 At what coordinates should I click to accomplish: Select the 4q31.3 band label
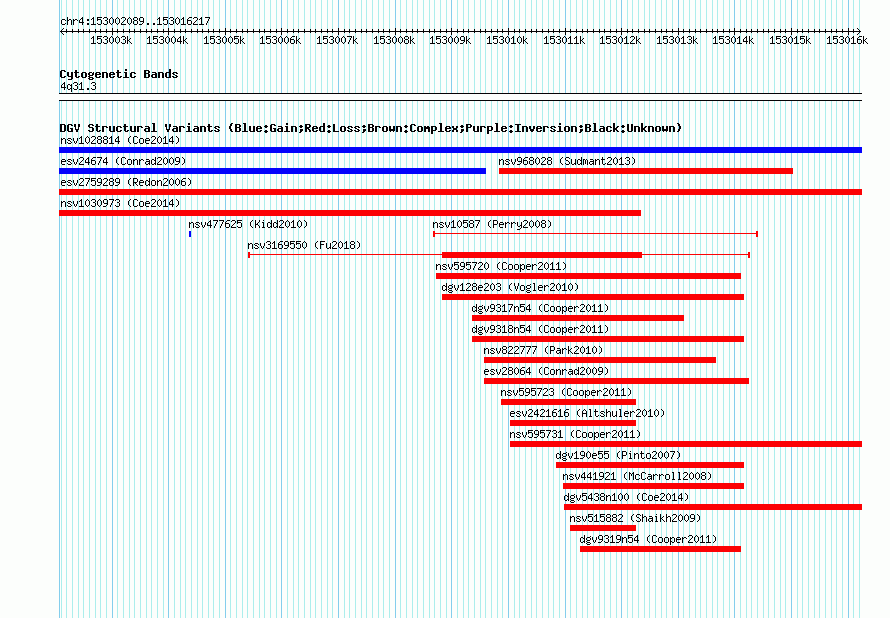(x=78, y=86)
